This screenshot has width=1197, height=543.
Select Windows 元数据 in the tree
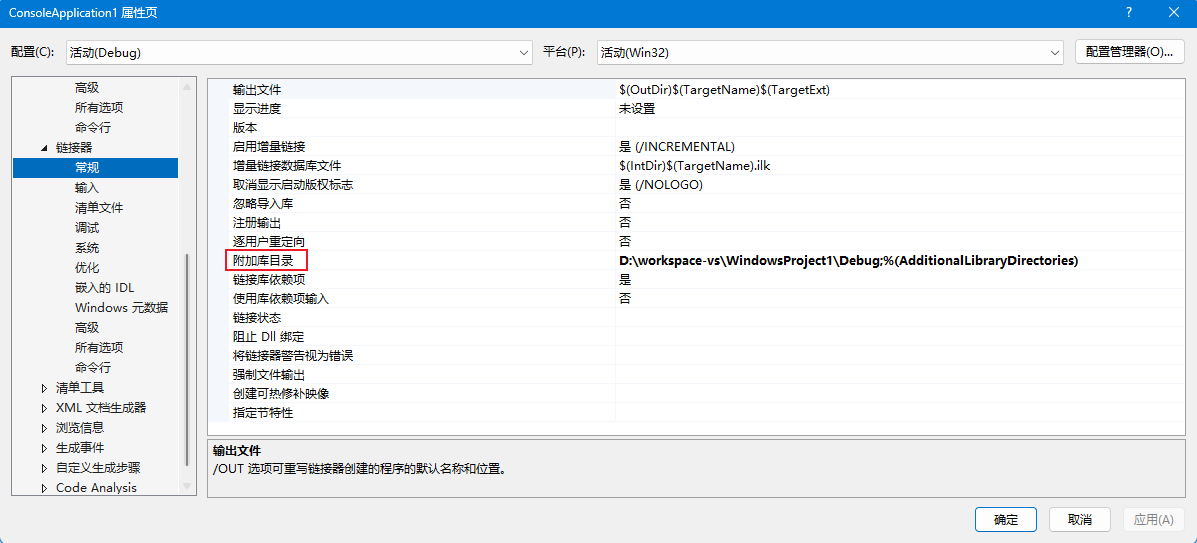121,308
